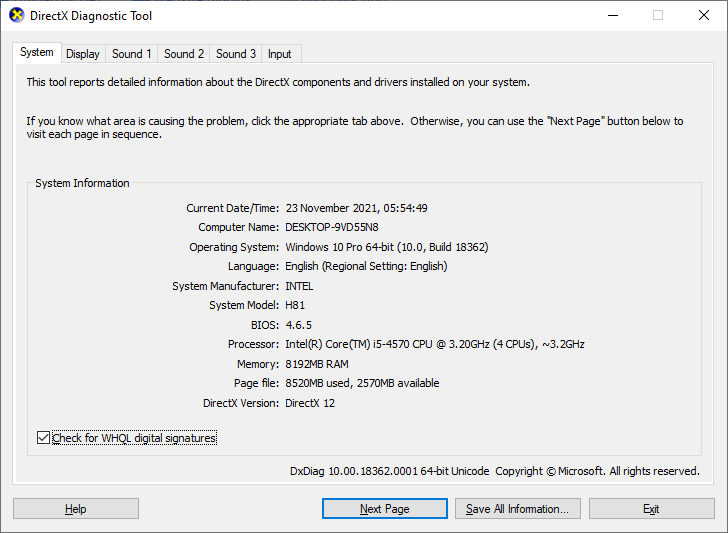Click the Help button

[76, 509]
